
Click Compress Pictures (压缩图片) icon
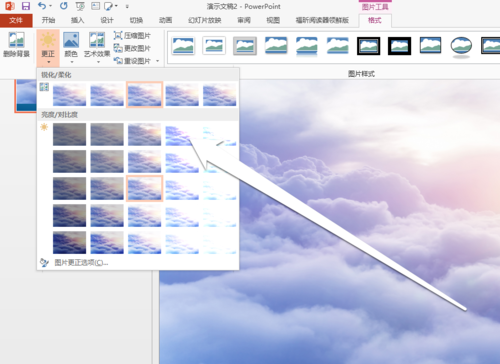[118, 35]
